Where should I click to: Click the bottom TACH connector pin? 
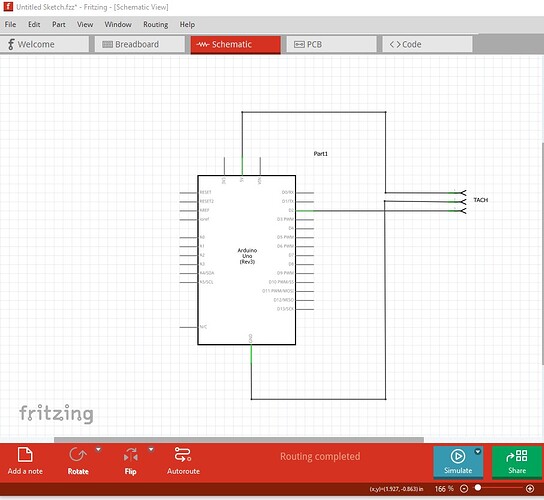tap(458, 211)
